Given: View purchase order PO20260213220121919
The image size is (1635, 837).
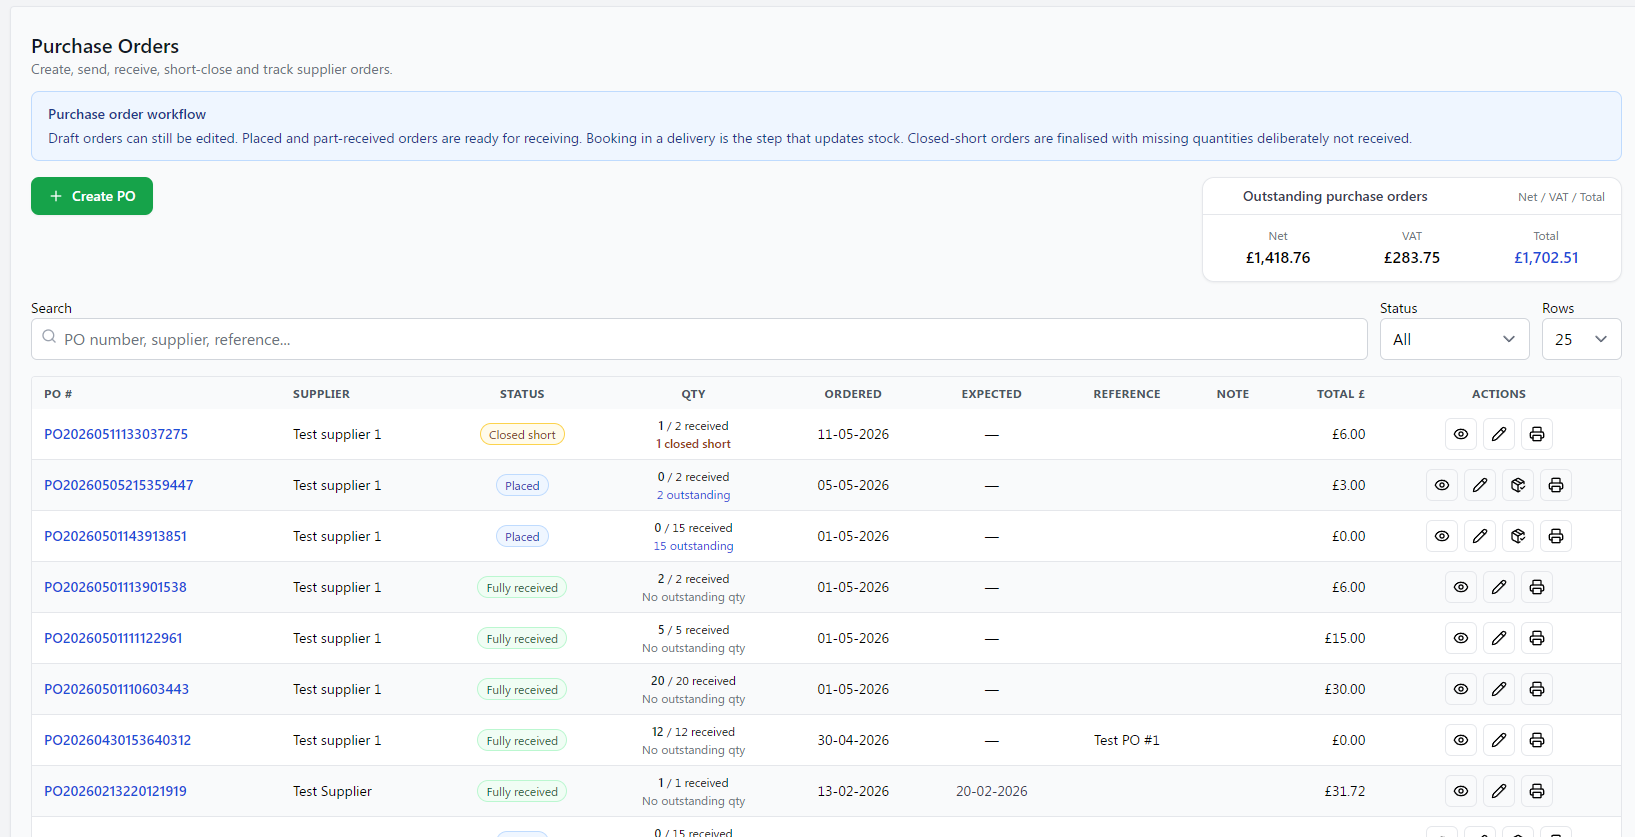Looking at the screenshot, I should click(1461, 791).
